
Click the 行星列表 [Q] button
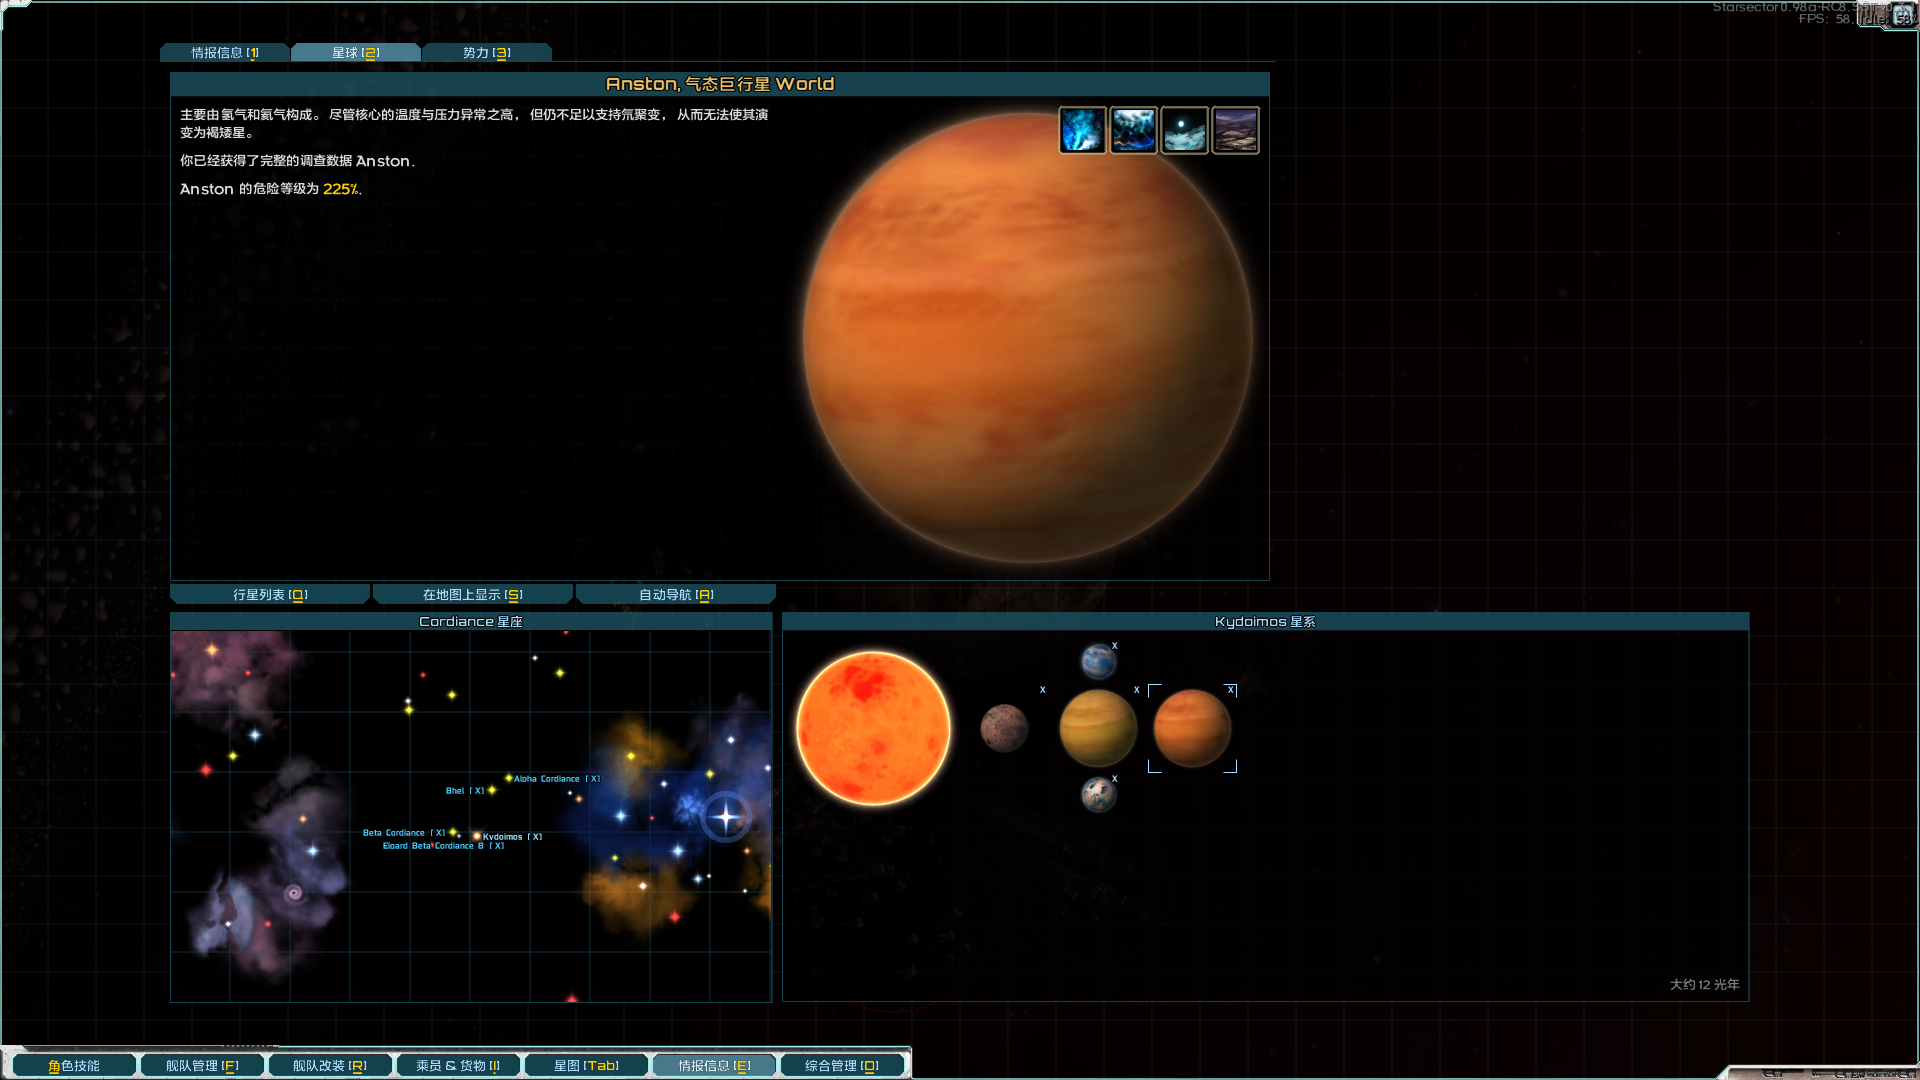tap(270, 595)
